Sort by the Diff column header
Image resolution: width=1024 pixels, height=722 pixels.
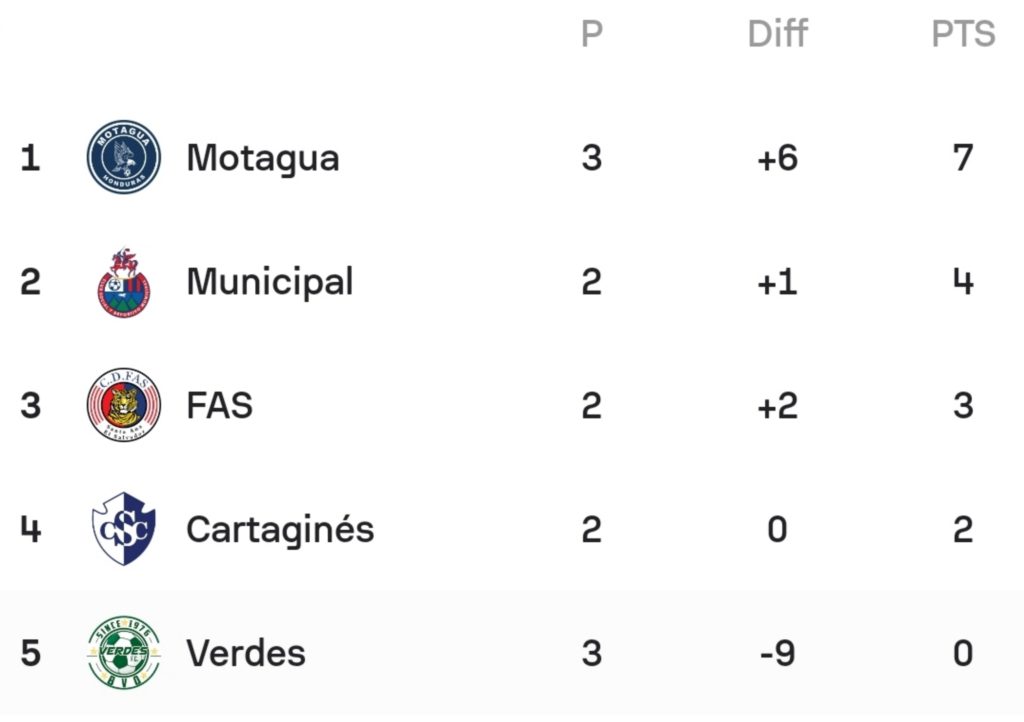pos(777,33)
